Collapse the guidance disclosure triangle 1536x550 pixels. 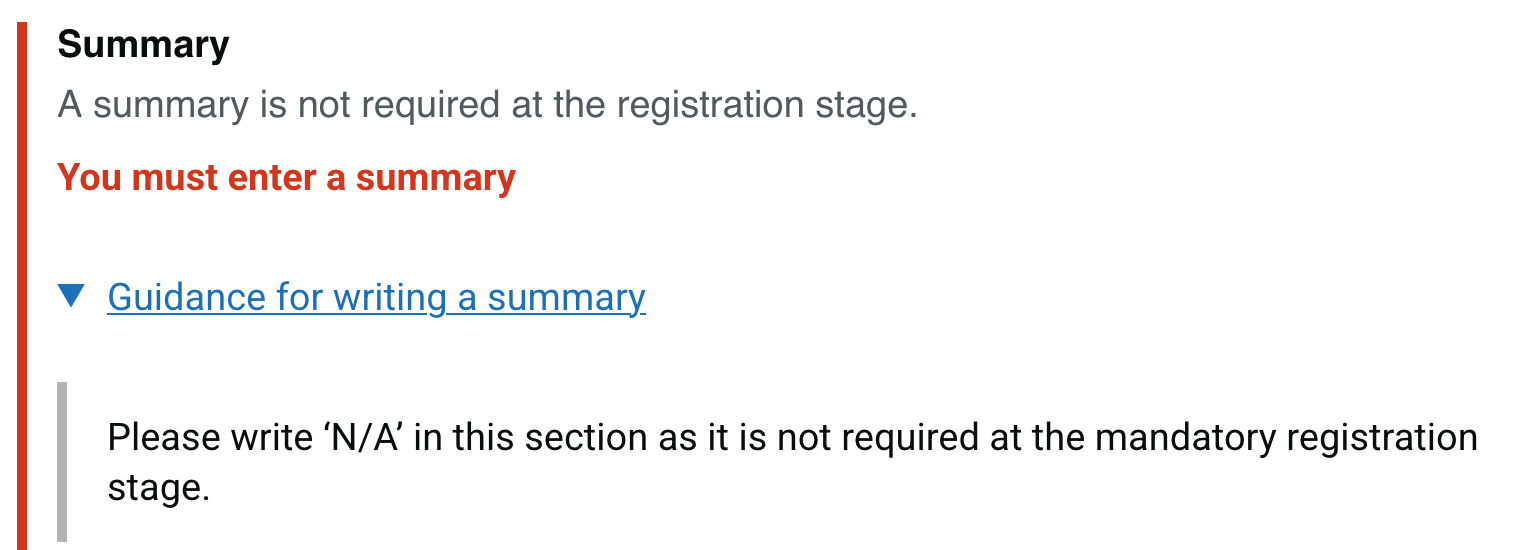click(x=71, y=297)
